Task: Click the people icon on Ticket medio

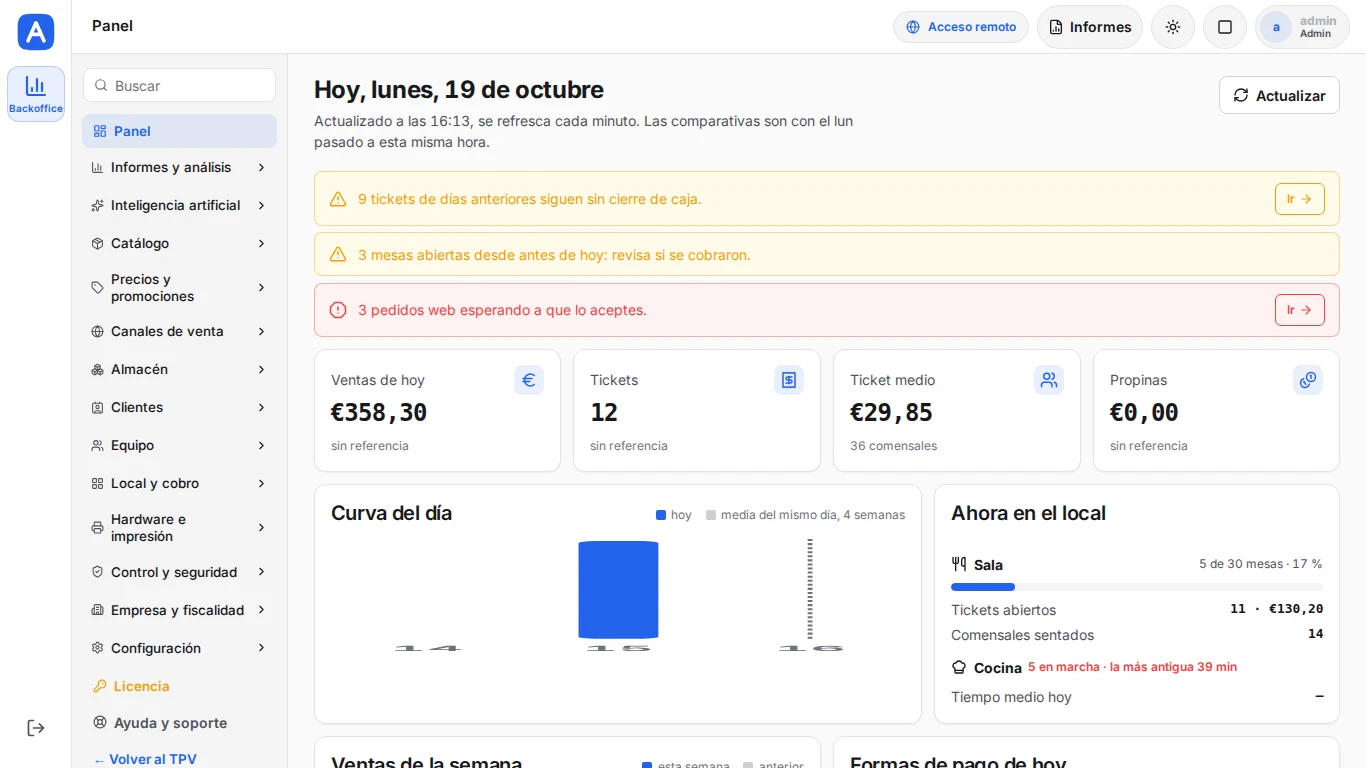Action: point(1049,380)
